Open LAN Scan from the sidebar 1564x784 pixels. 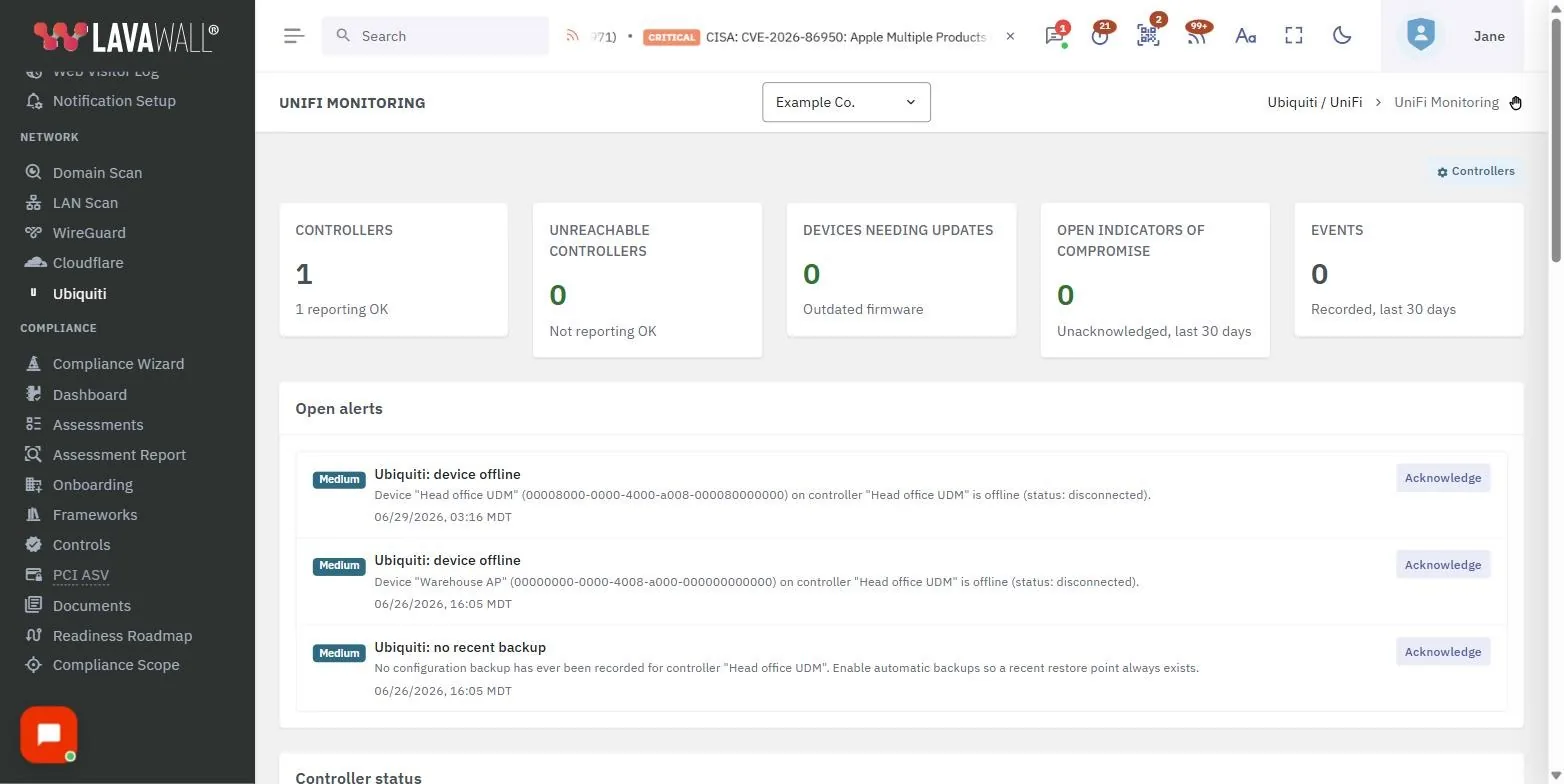(x=85, y=202)
